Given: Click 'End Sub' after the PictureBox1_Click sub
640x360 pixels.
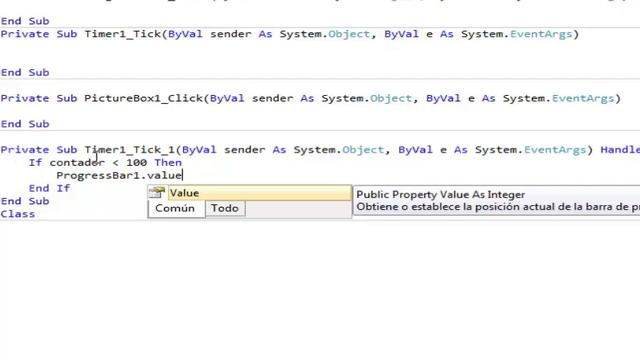Looking at the screenshot, I should 25,124.
